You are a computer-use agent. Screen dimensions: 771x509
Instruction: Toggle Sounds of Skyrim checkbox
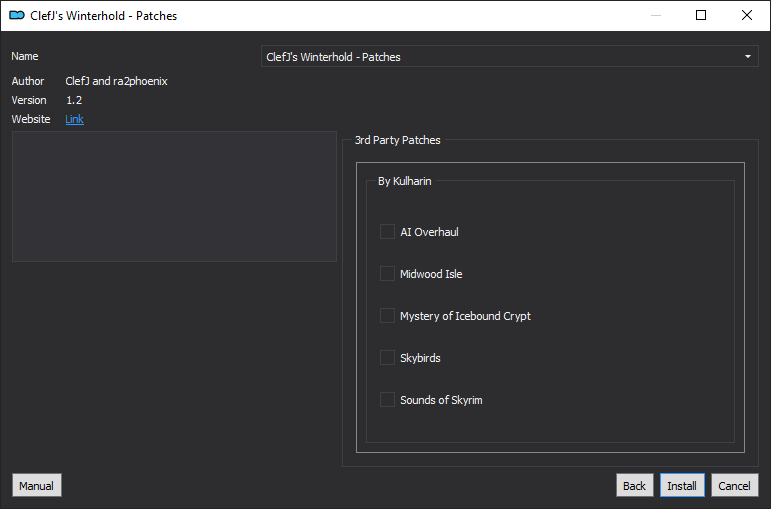click(387, 400)
